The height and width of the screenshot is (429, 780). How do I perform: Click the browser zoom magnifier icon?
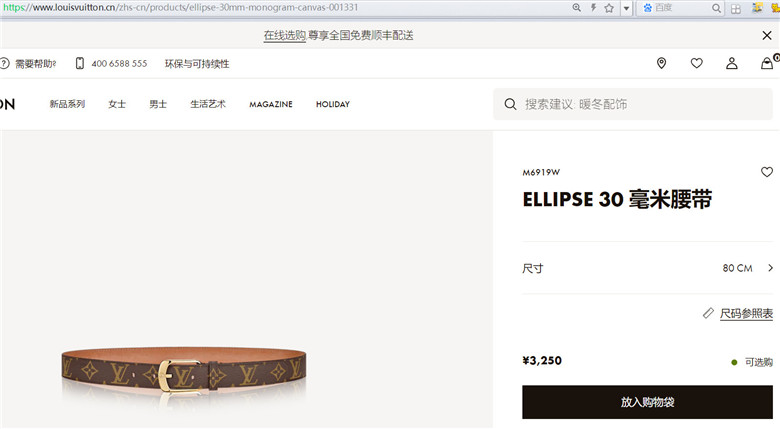tap(577, 7)
